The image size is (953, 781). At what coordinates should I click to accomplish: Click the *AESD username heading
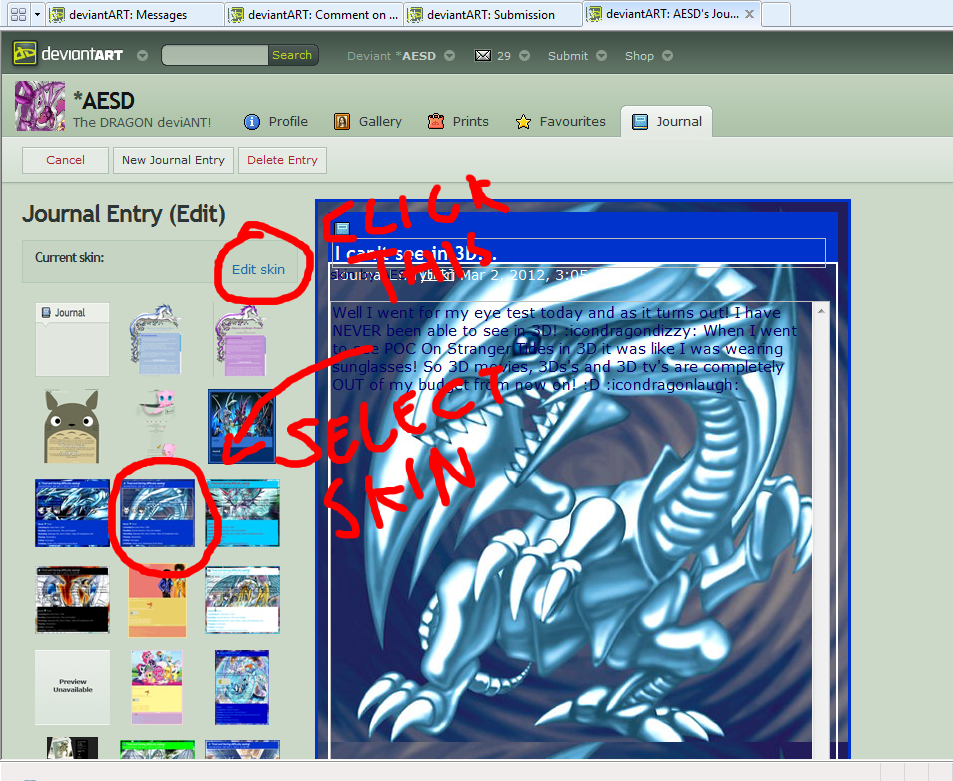click(103, 100)
